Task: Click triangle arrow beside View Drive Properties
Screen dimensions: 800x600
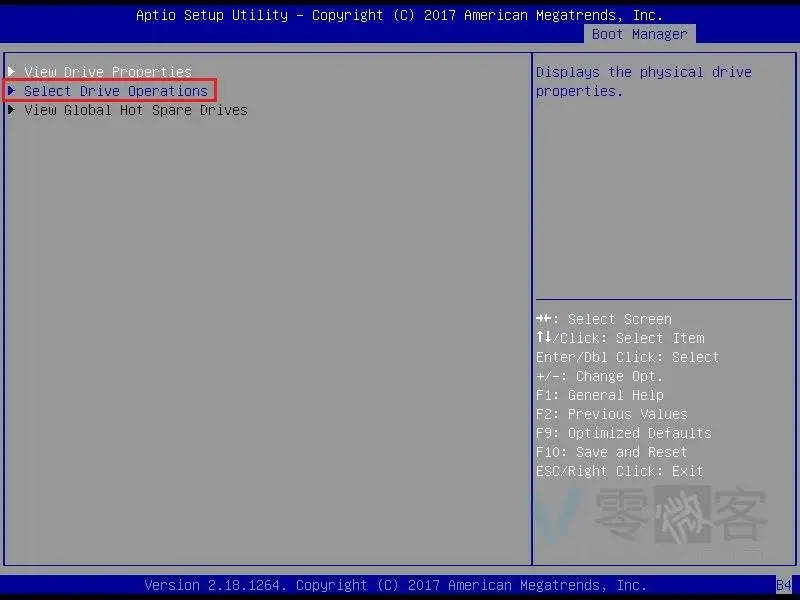Action: click(x=12, y=72)
